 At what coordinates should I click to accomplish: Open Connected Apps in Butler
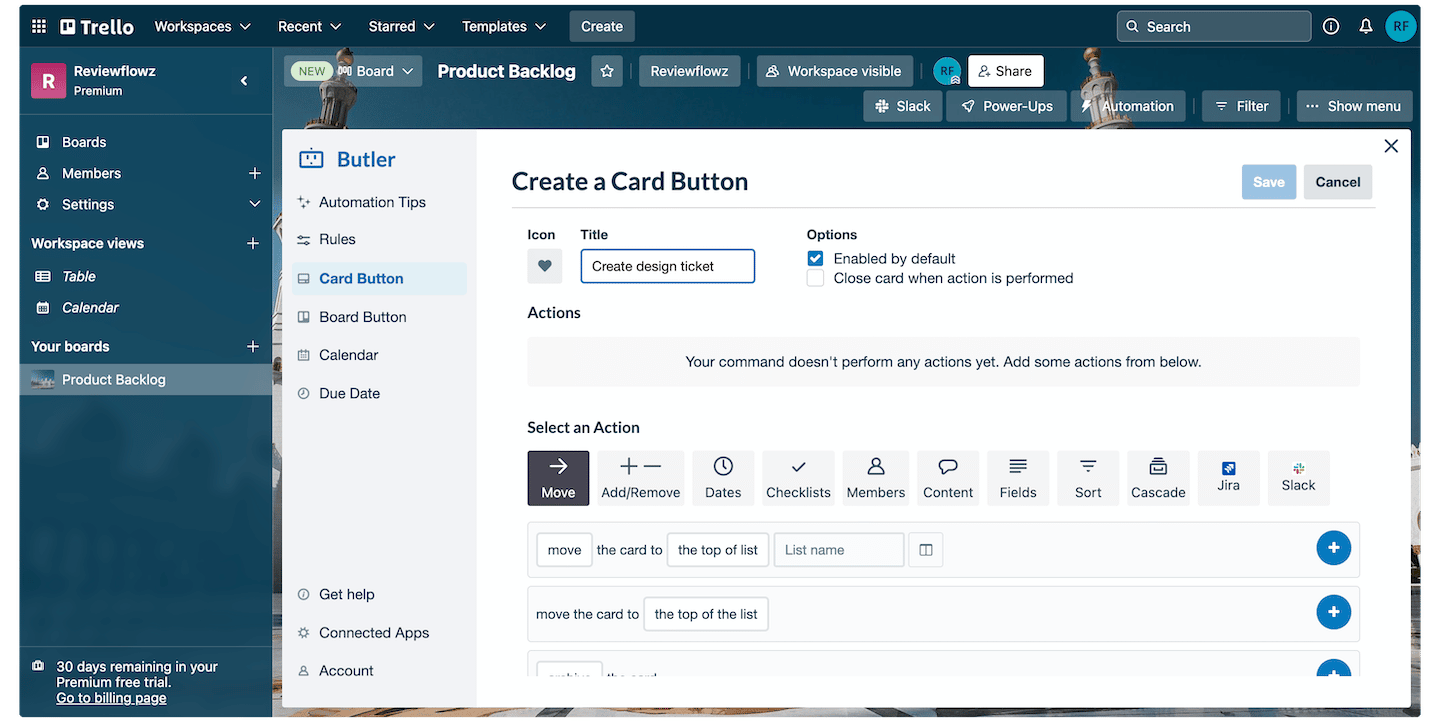(373, 633)
